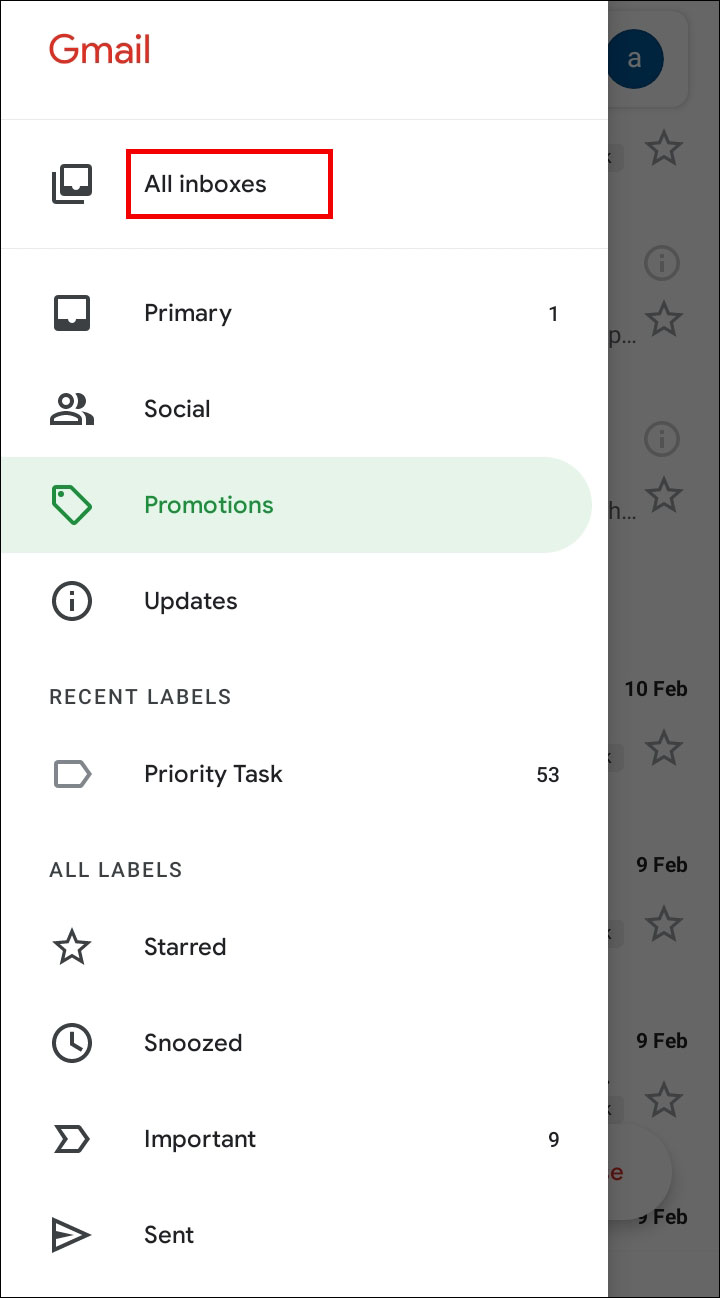Toggle the star on the 10 Feb email
This screenshot has height=1298, width=720.
point(663,747)
